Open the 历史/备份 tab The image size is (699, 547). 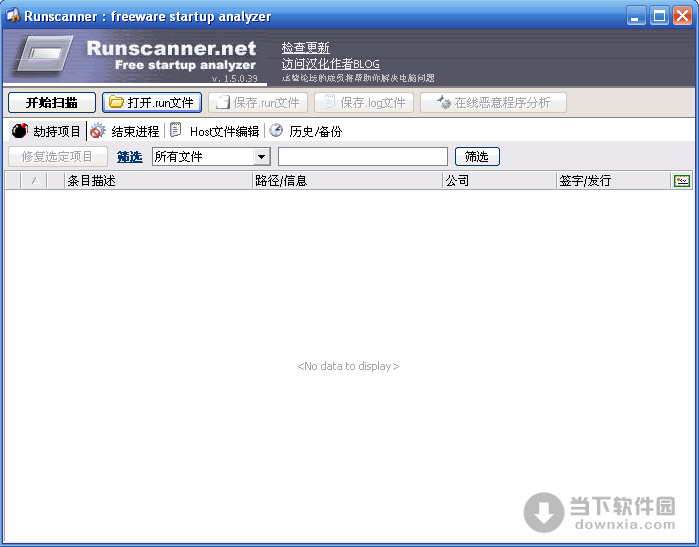(306, 131)
